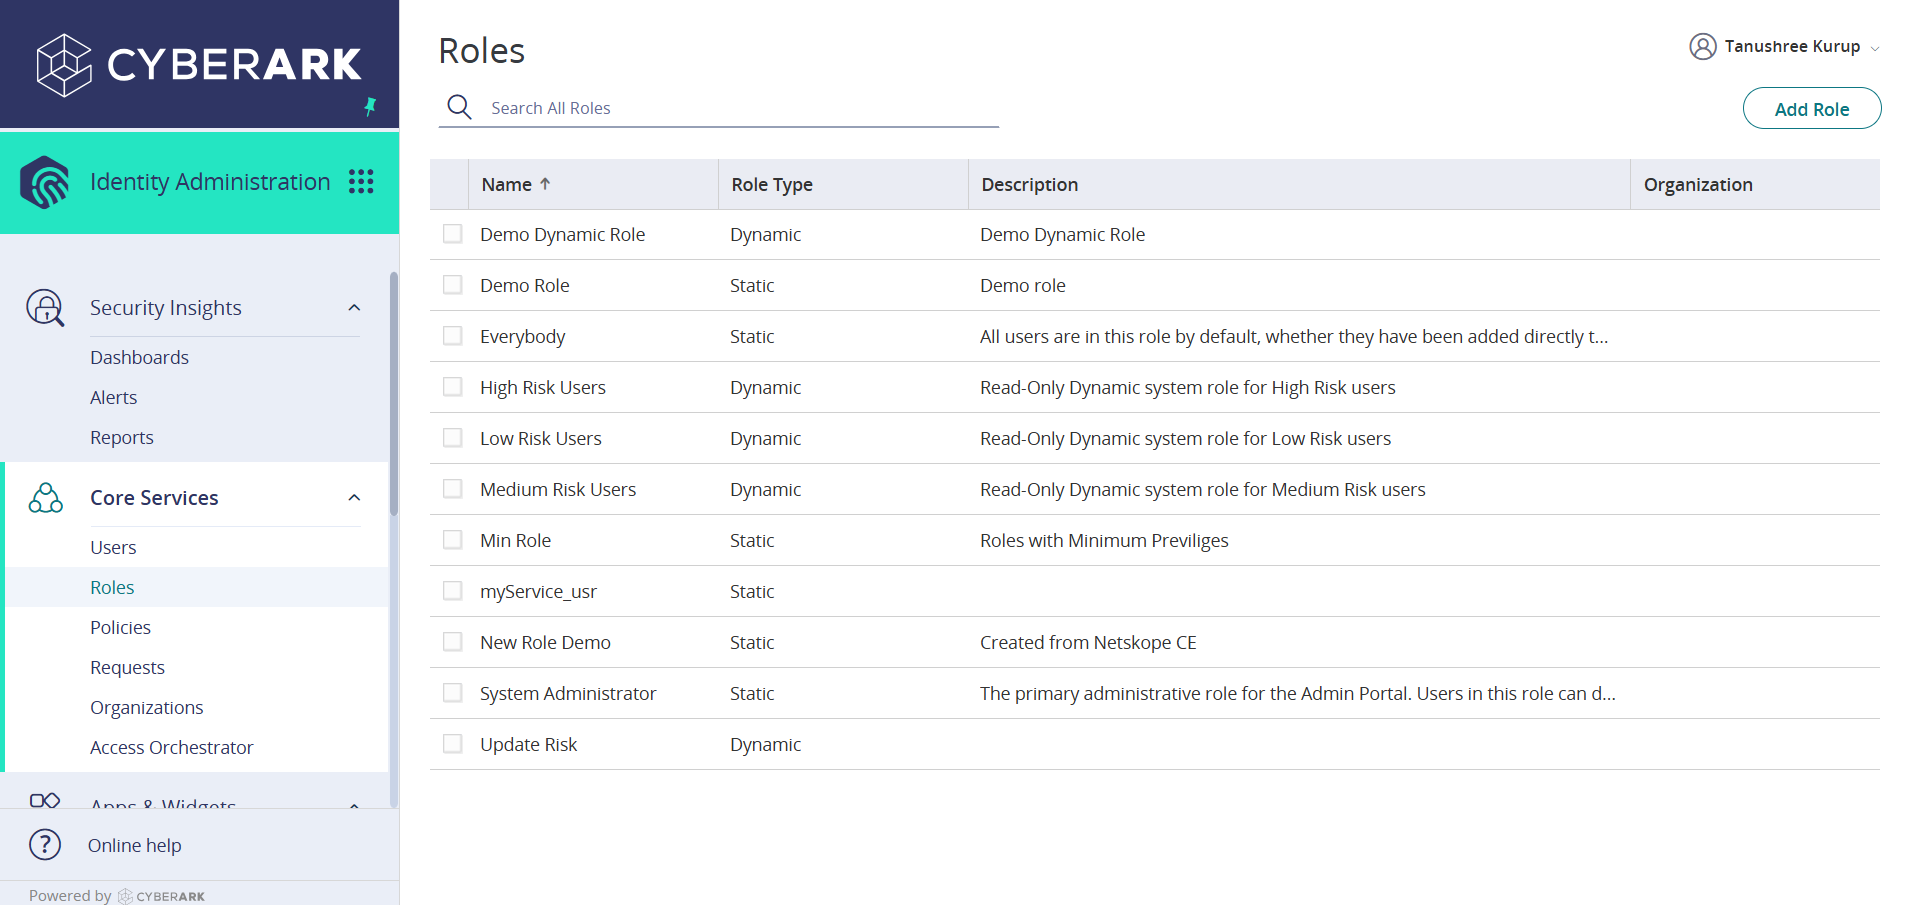Check the Min Role checkbox

pyautogui.click(x=453, y=540)
